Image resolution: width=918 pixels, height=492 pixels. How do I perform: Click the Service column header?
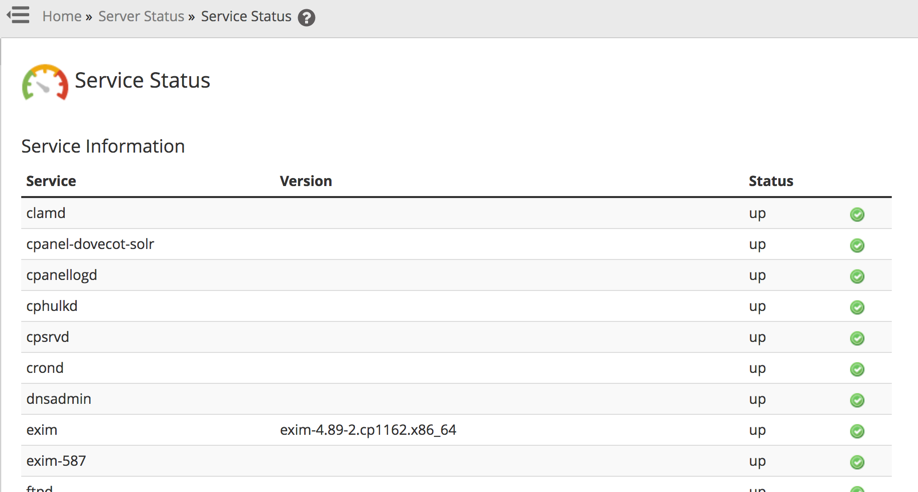click(x=51, y=181)
